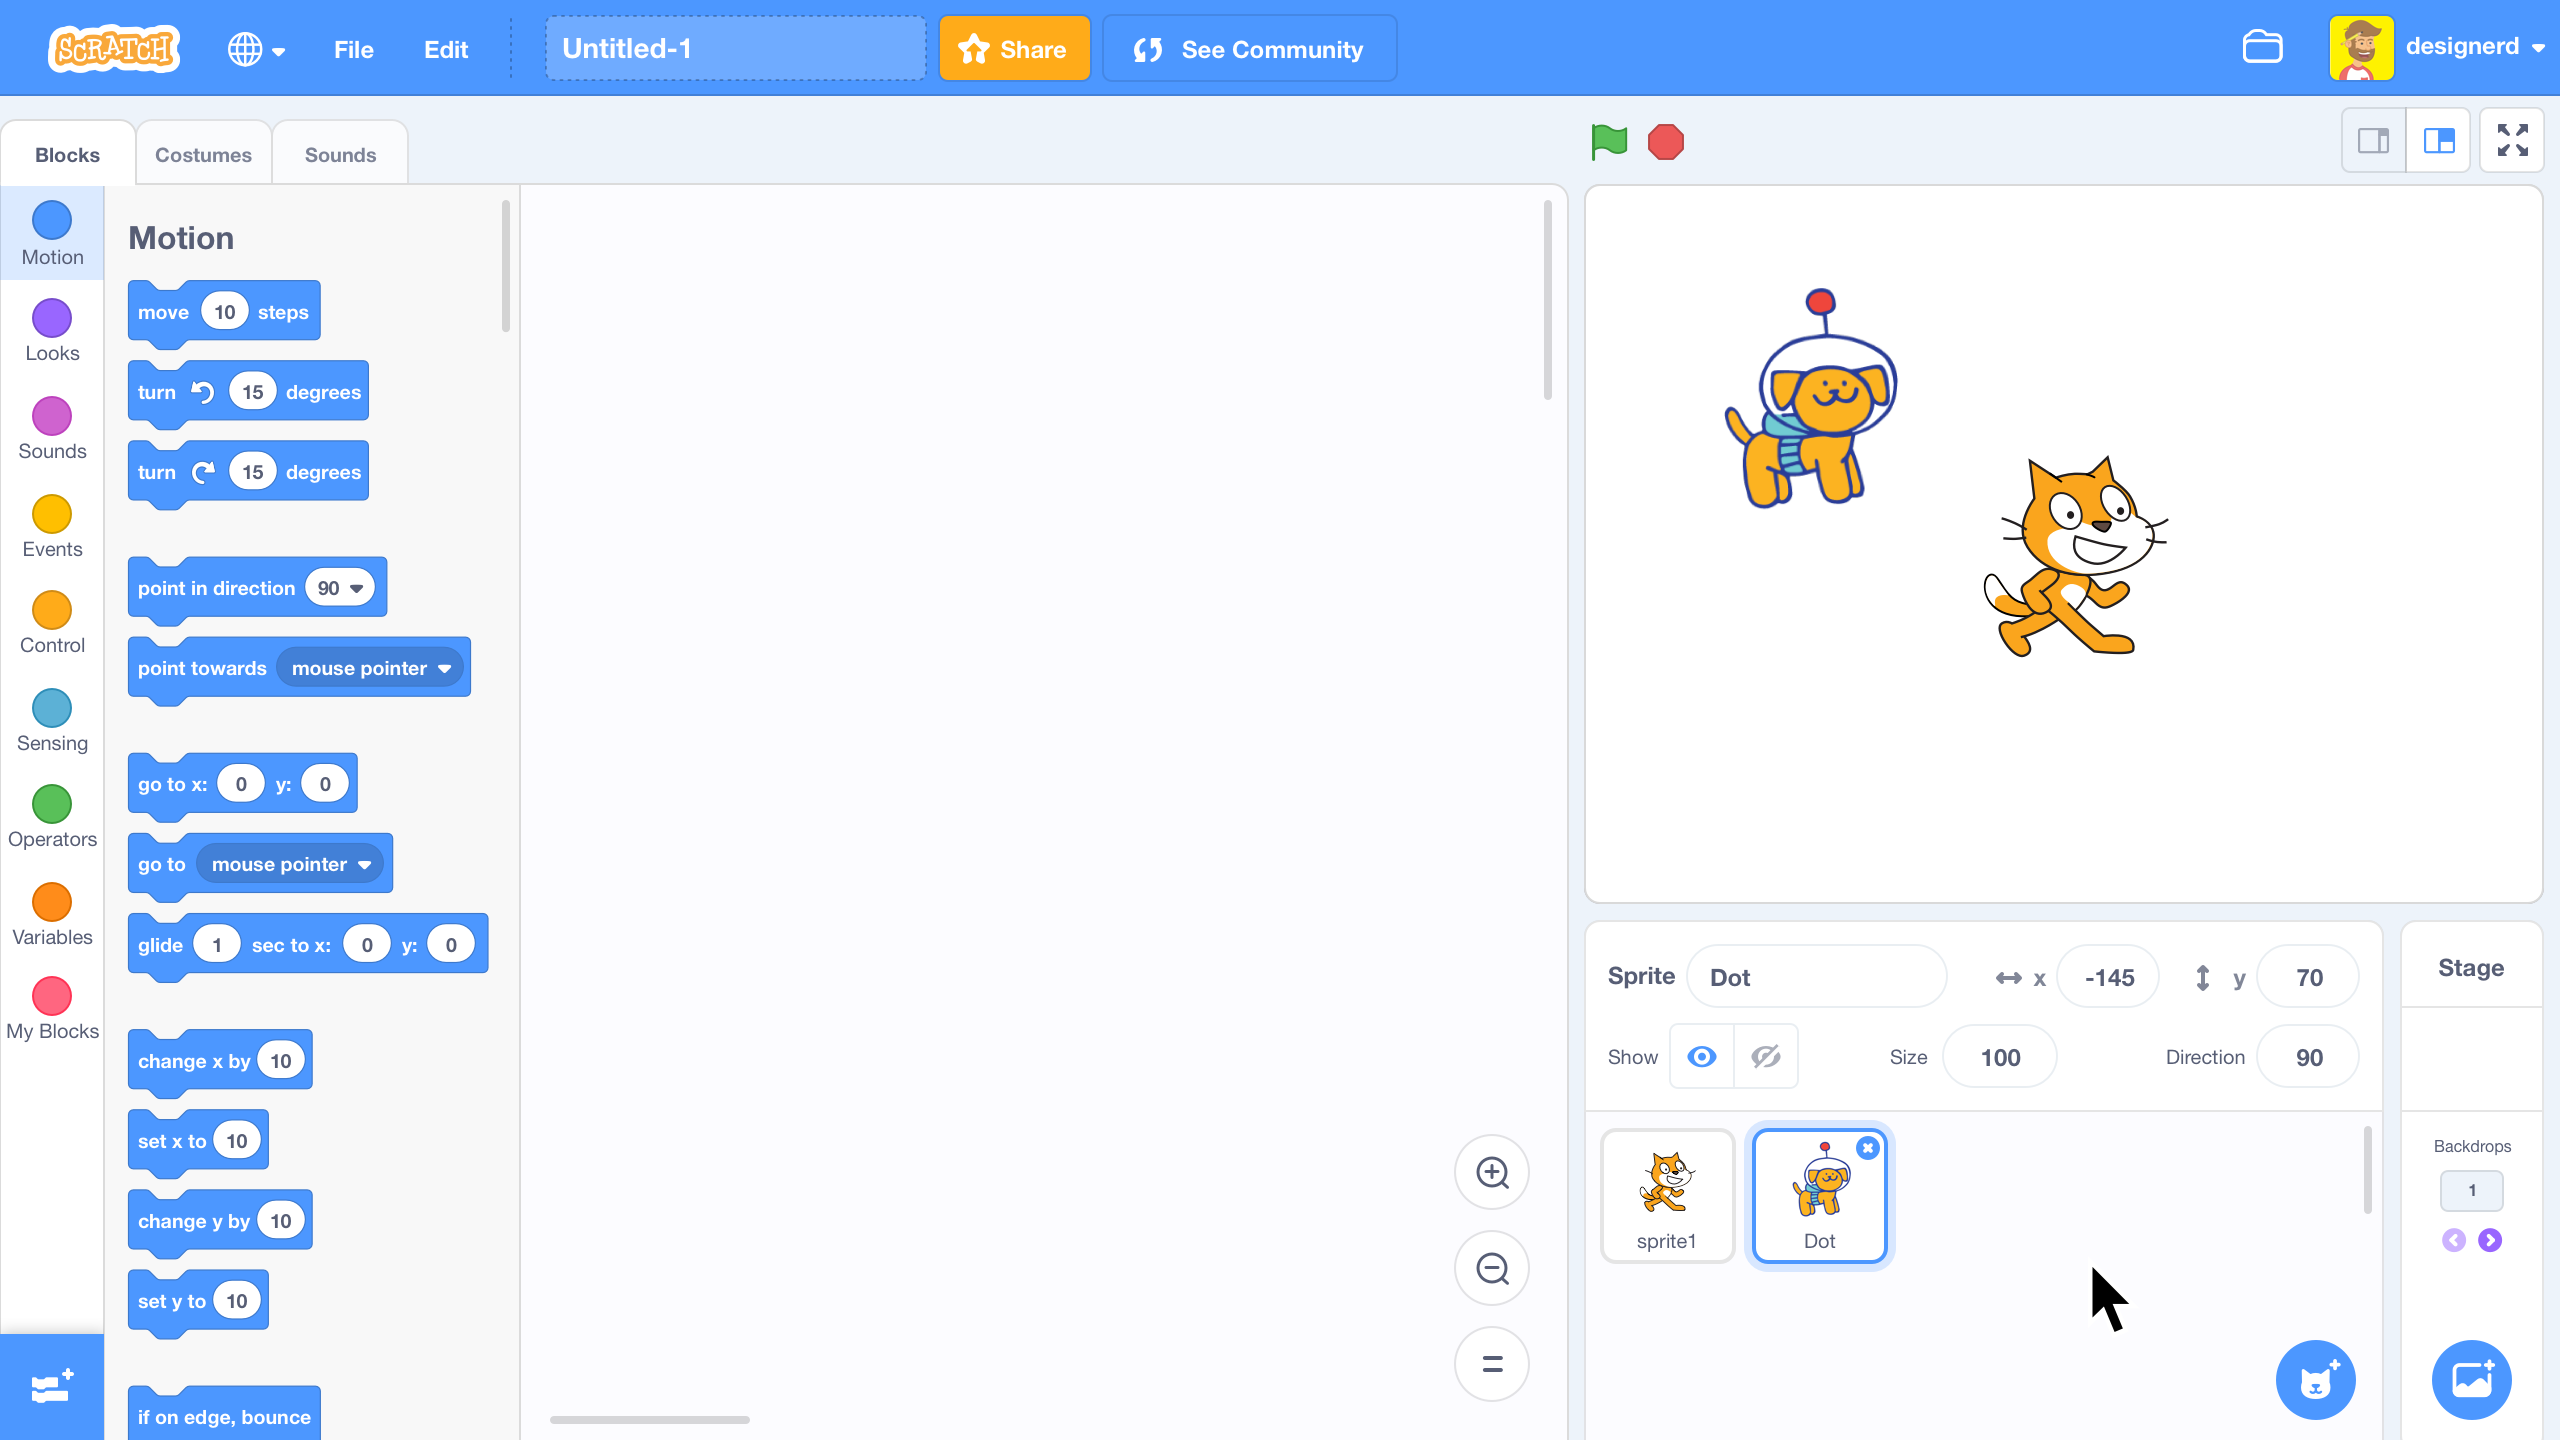Select the sprite1 cat thumbnail
This screenshot has height=1440, width=2560.
point(1667,1195)
